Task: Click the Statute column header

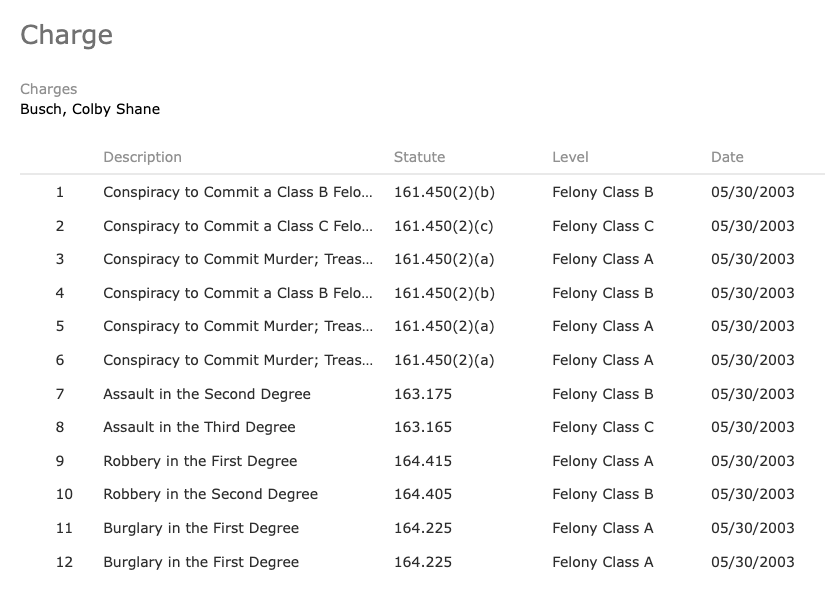Action: point(419,157)
